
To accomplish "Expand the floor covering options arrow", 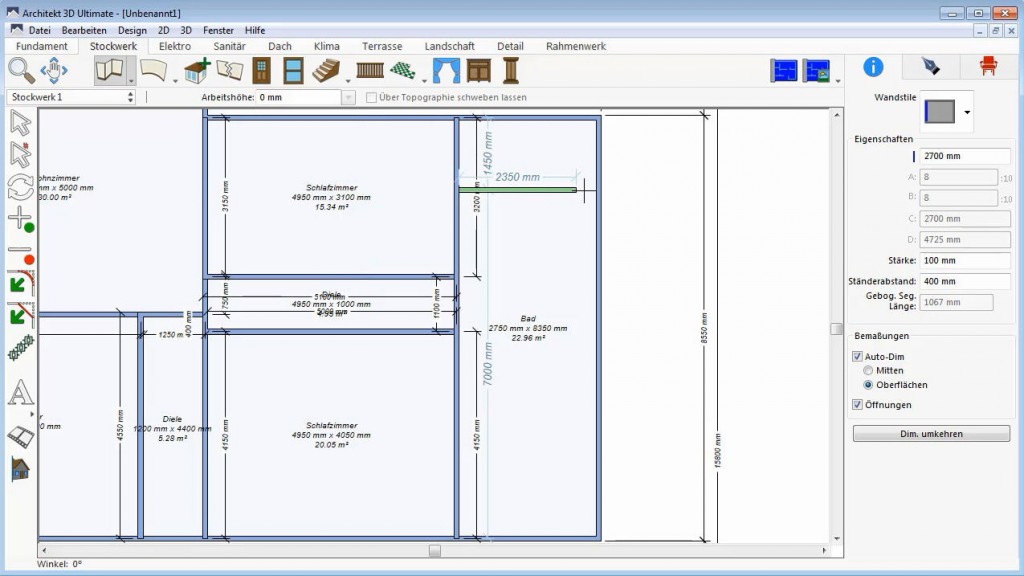I will pyautogui.click(x=424, y=81).
